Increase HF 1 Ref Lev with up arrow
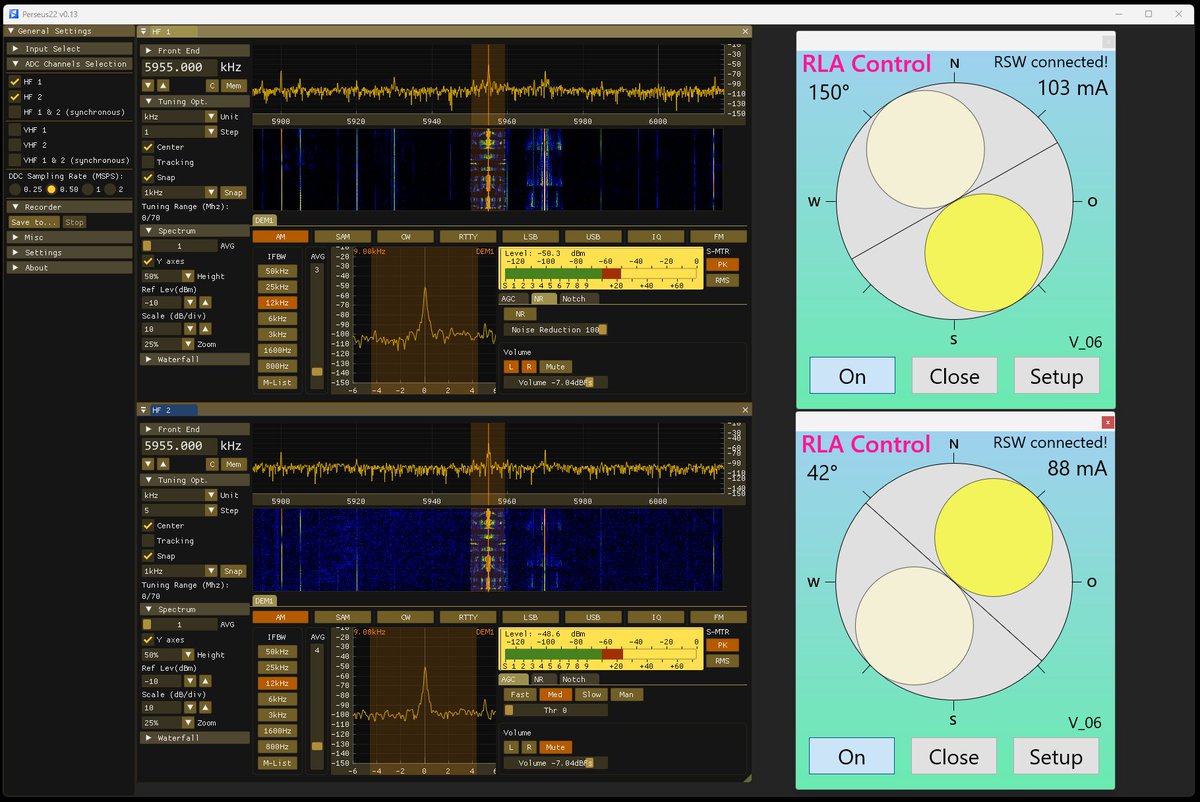Screen dimensions: 1200x802 (205, 302)
